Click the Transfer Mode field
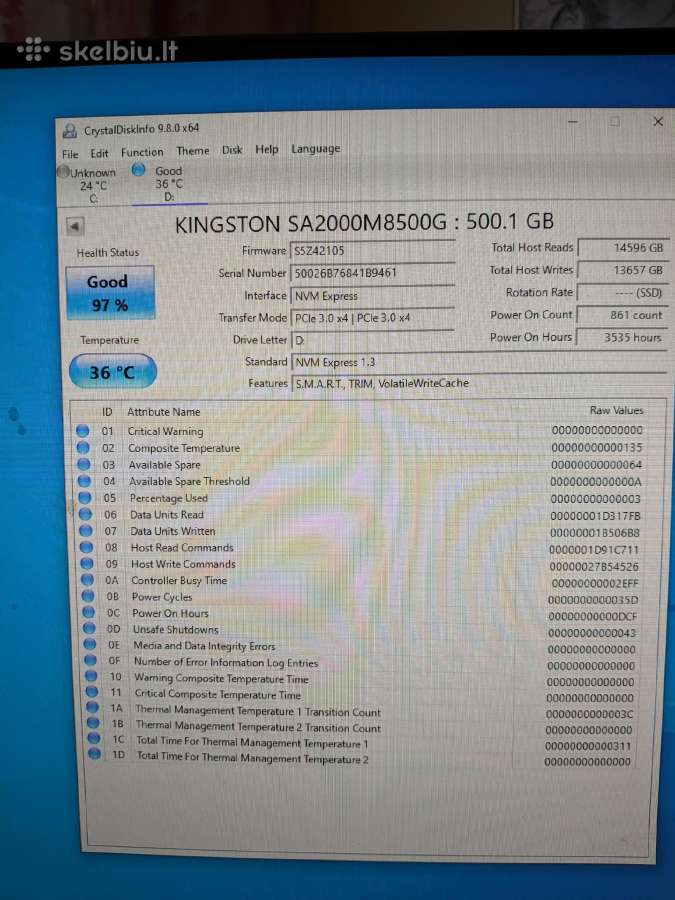675x900 pixels. point(373,317)
